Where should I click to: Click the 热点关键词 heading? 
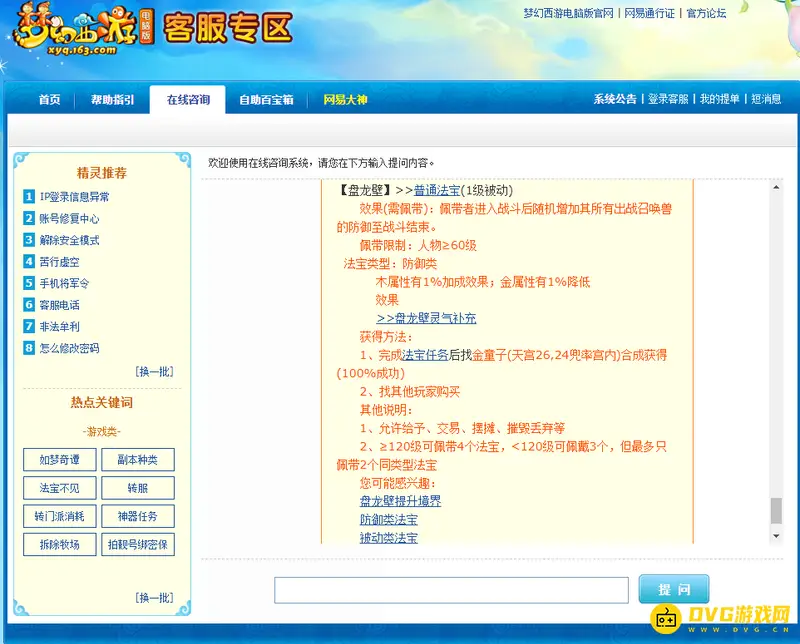[x=102, y=403]
